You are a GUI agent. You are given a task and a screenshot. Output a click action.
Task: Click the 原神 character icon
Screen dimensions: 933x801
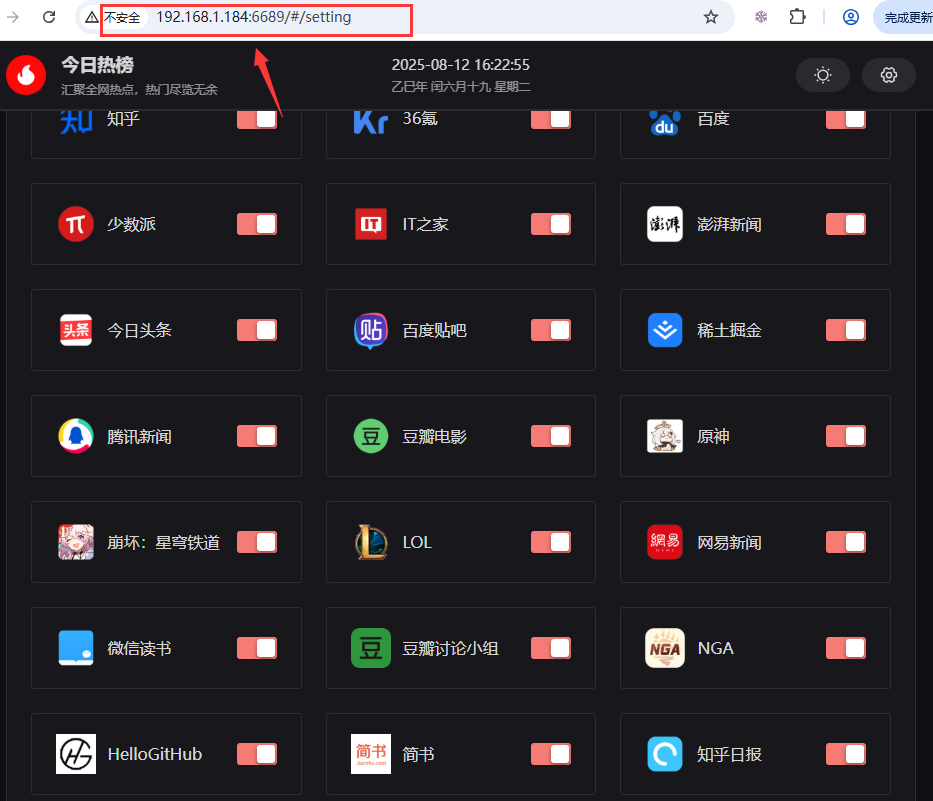click(x=665, y=436)
